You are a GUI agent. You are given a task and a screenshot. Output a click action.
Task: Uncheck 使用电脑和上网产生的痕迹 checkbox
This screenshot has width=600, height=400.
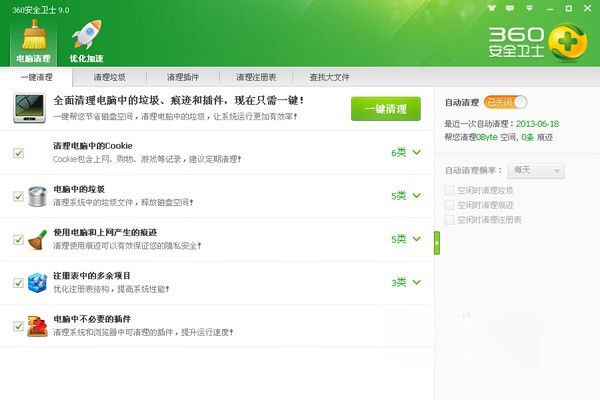coord(18,239)
